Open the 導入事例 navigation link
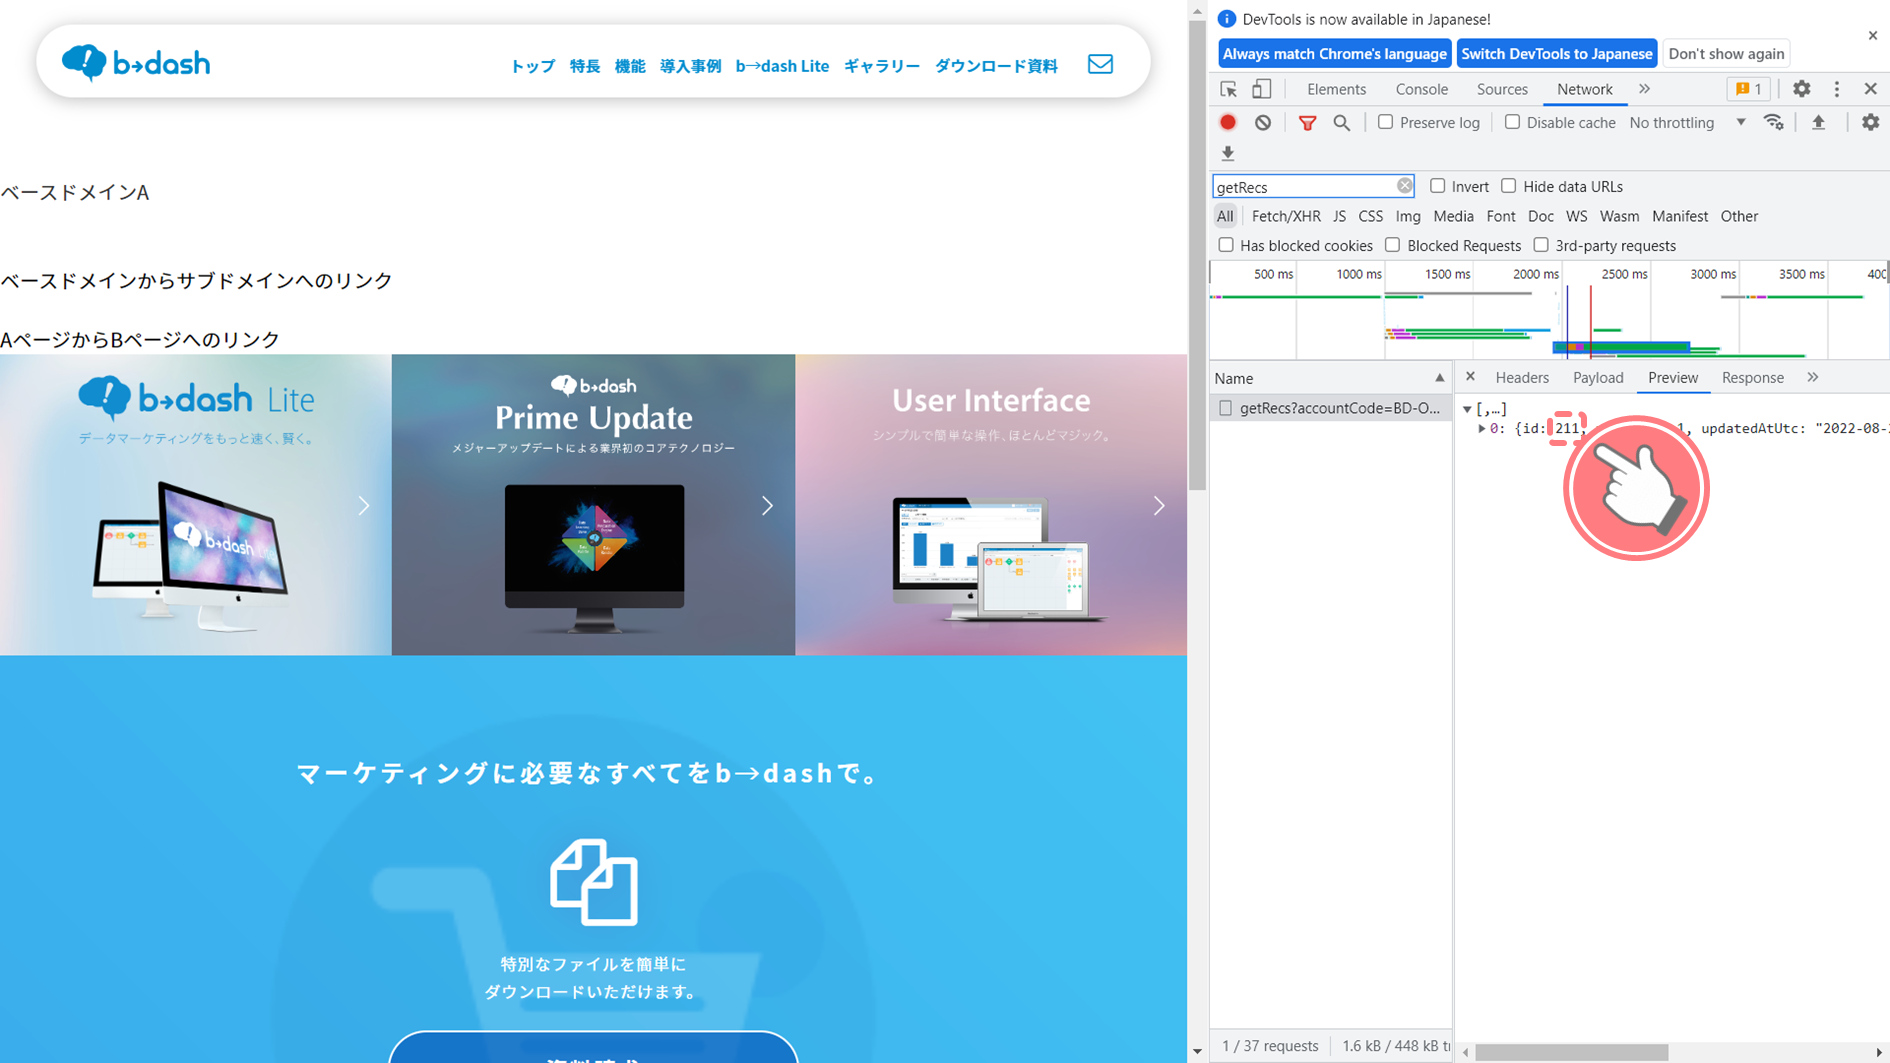 690,66
